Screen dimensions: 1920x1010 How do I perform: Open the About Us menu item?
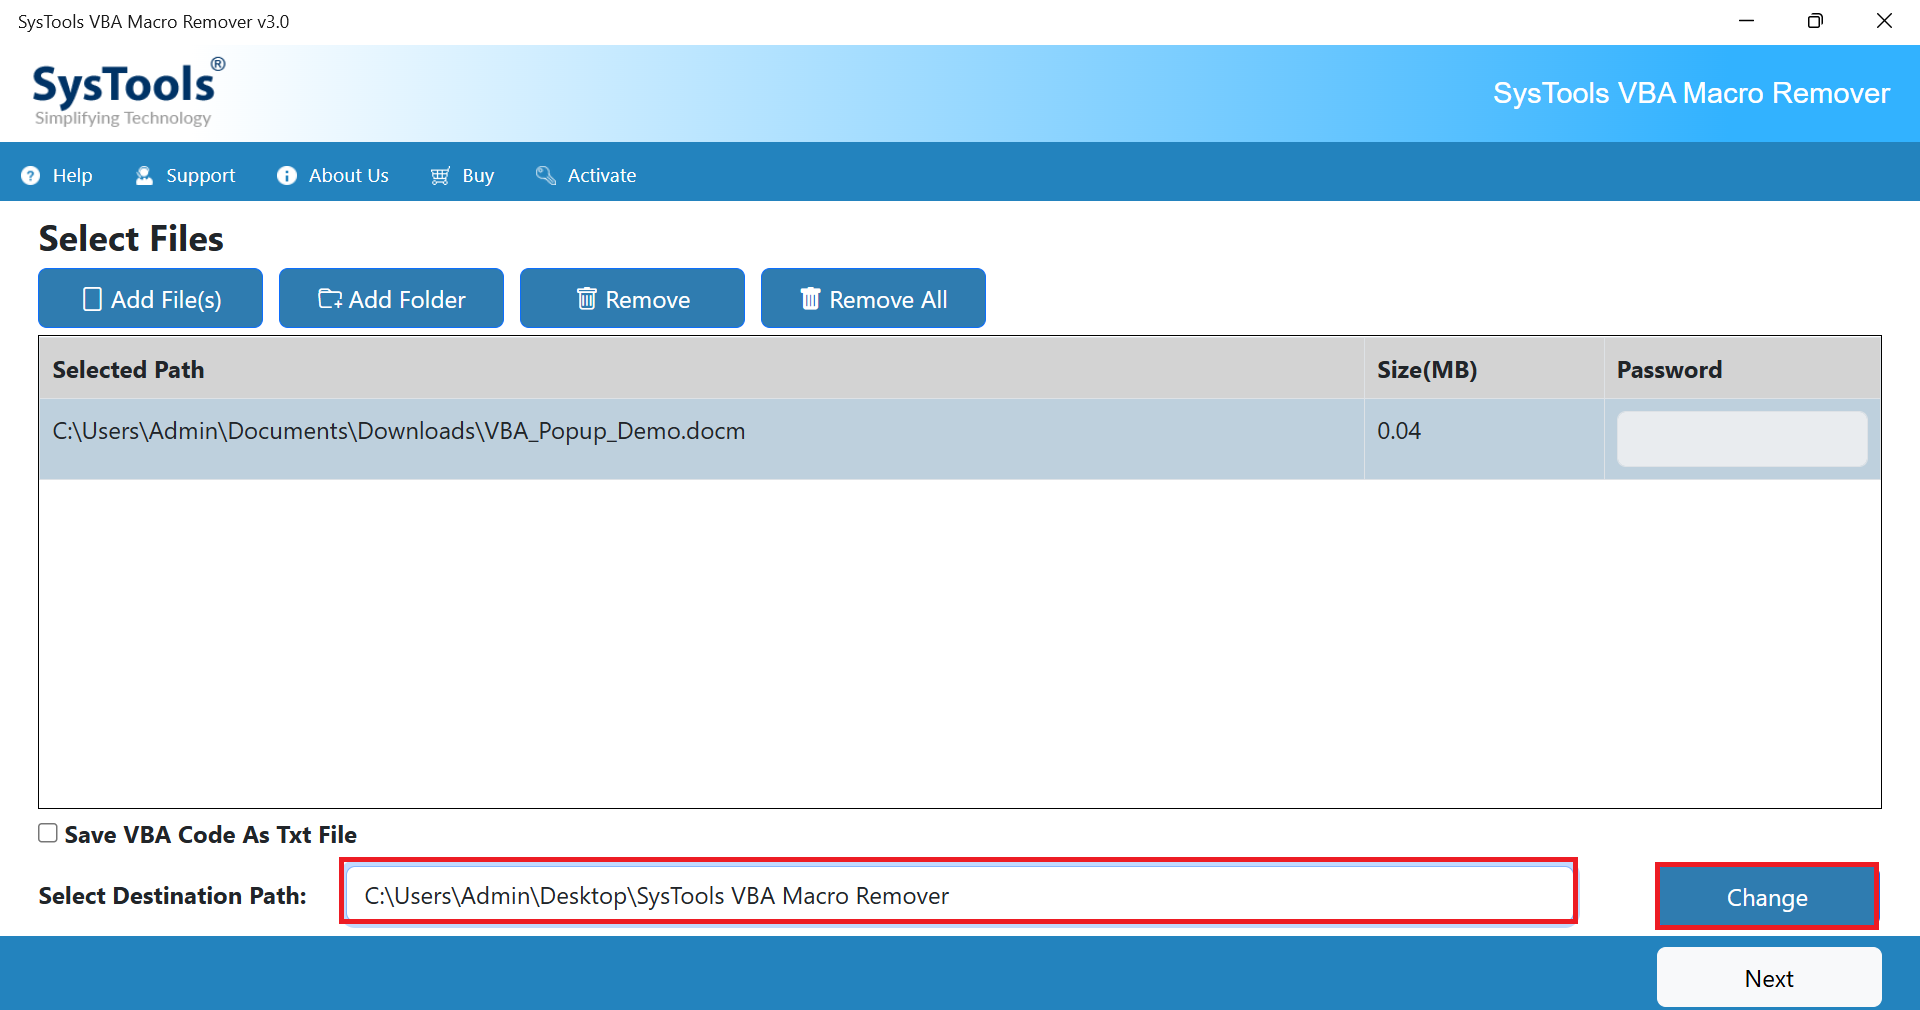coord(333,176)
